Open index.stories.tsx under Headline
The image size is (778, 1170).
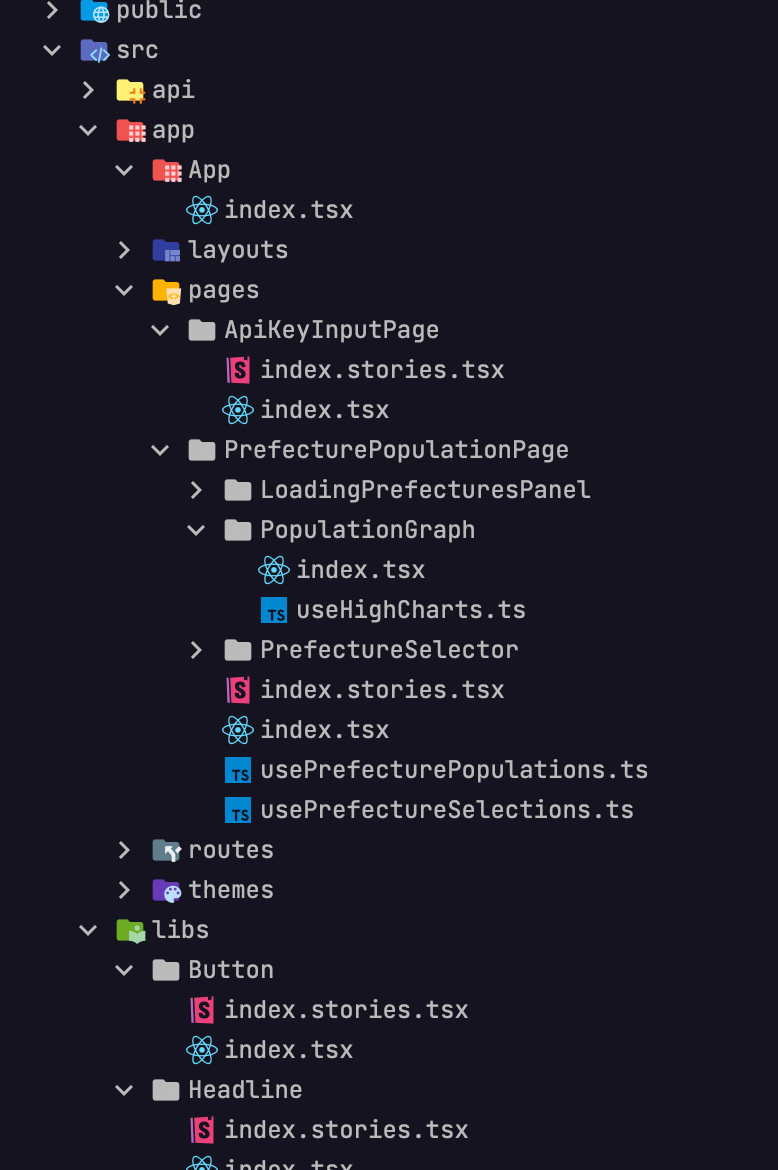[x=346, y=1130]
